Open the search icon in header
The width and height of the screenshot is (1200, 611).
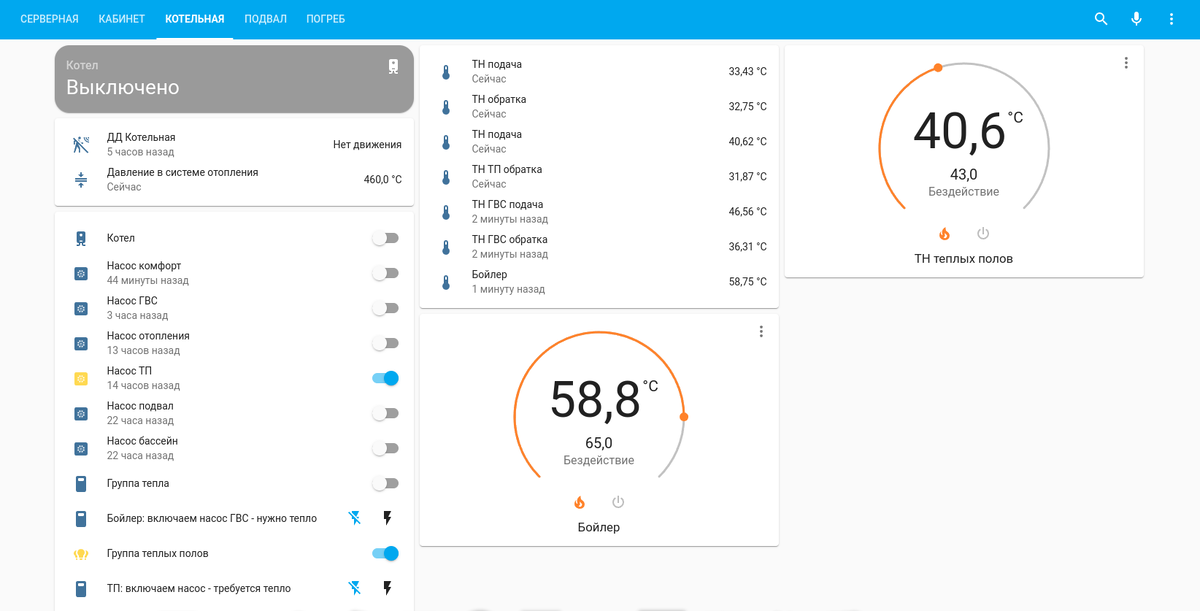coord(1101,19)
